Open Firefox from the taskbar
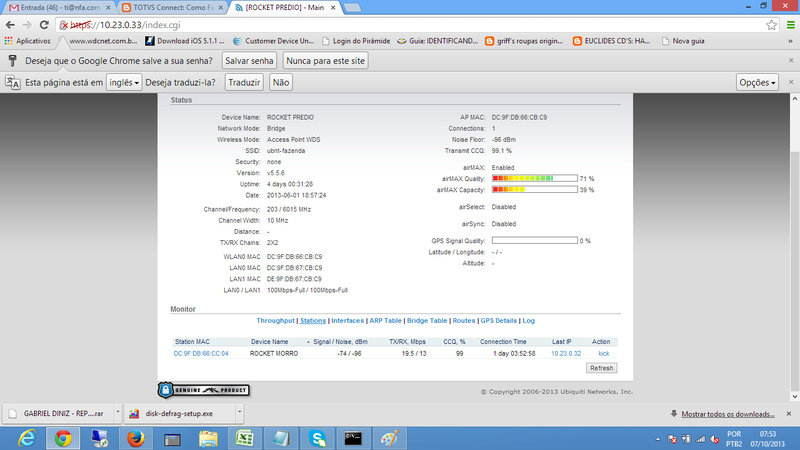 (136, 438)
